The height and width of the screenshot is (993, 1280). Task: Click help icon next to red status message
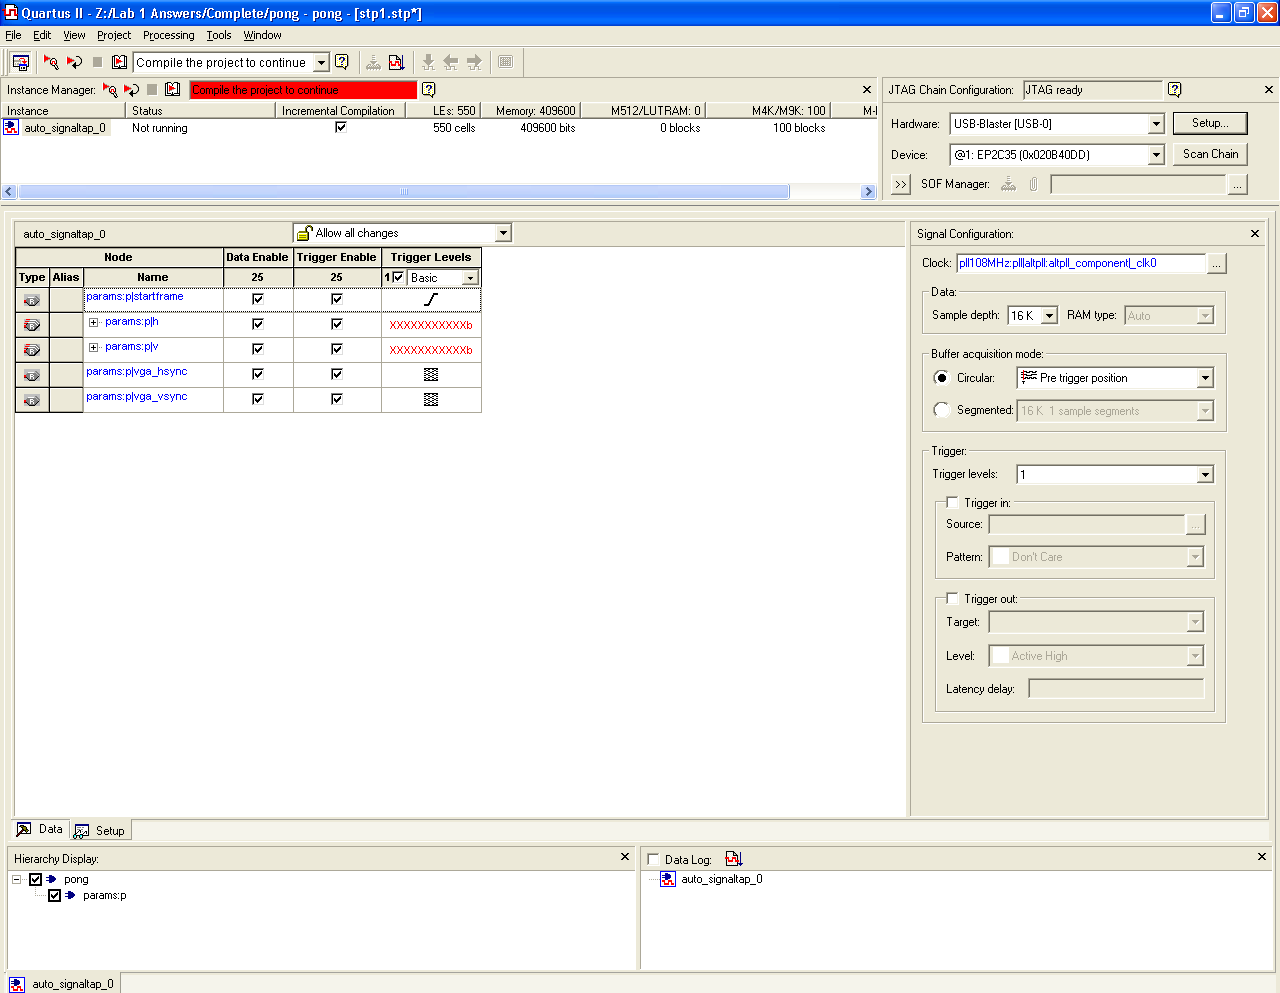pos(429,90)
